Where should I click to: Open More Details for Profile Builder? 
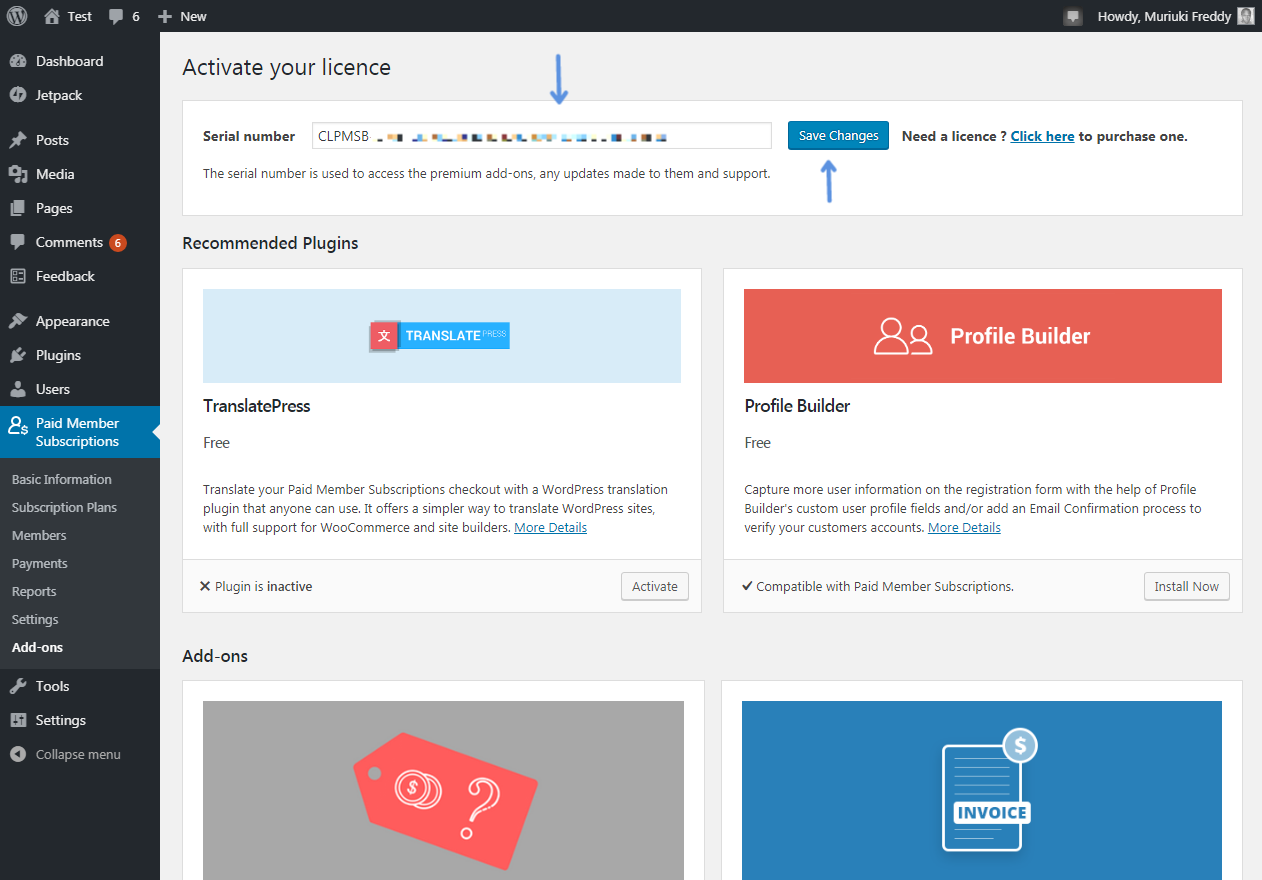click(x=964, y=527)
